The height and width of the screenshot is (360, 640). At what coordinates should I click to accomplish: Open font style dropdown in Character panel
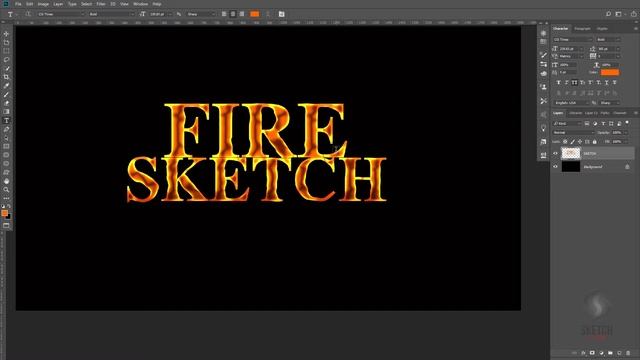608,40
